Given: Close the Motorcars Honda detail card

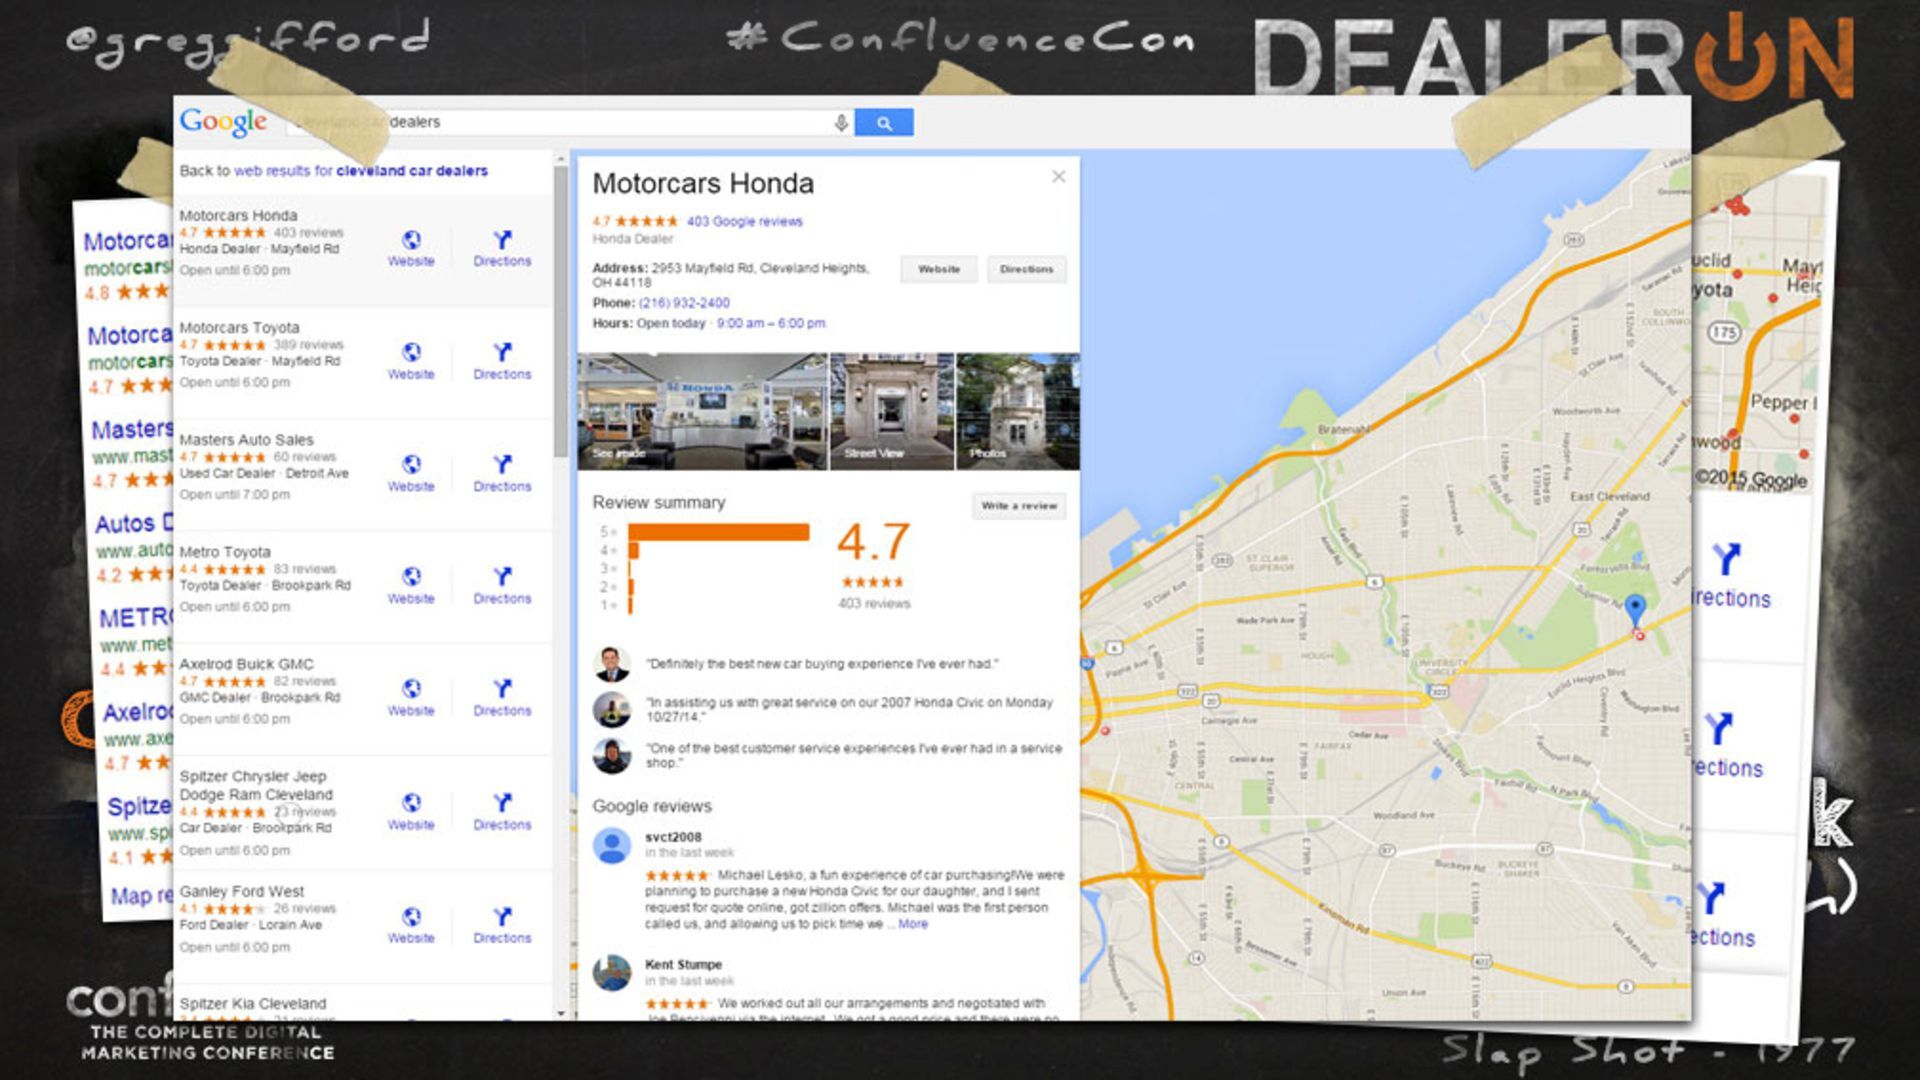Looking at the screenshot, I should click(x=1059, y=177).
